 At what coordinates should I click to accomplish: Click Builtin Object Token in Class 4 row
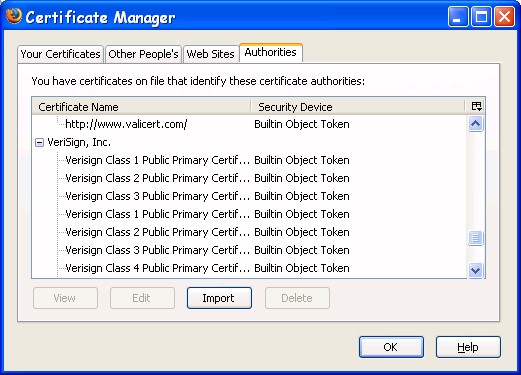(x=302, y=268)
